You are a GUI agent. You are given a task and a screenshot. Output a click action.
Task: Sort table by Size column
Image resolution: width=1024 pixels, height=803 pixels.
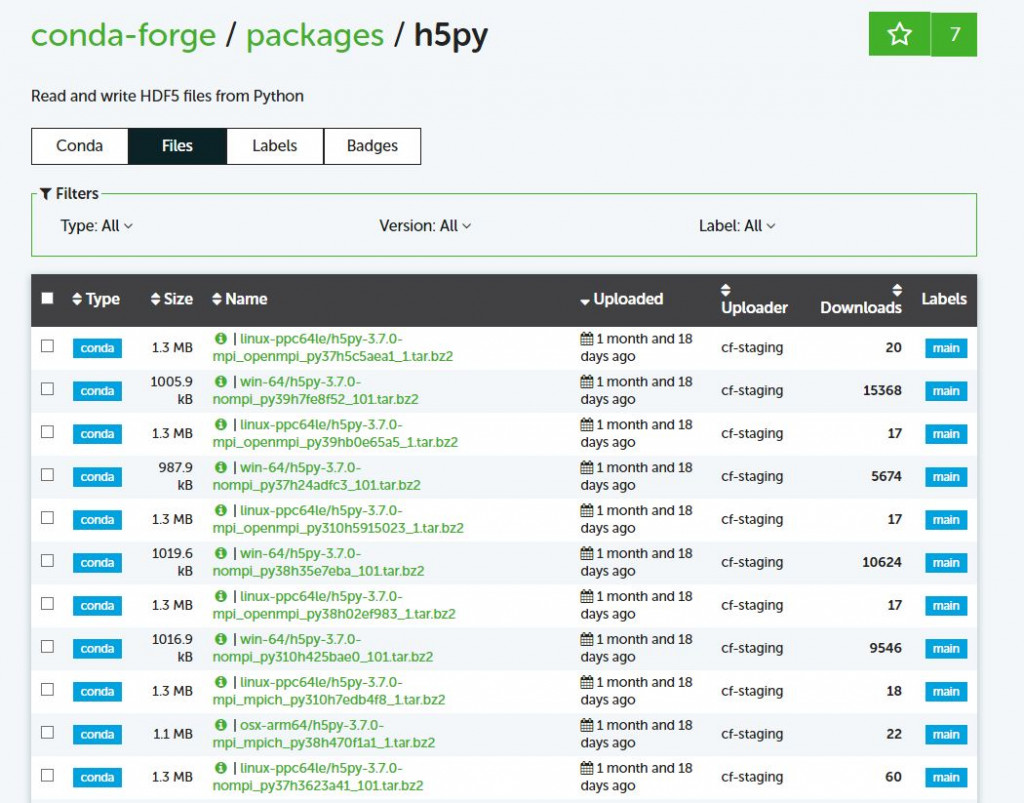click(x=171, y=299)
